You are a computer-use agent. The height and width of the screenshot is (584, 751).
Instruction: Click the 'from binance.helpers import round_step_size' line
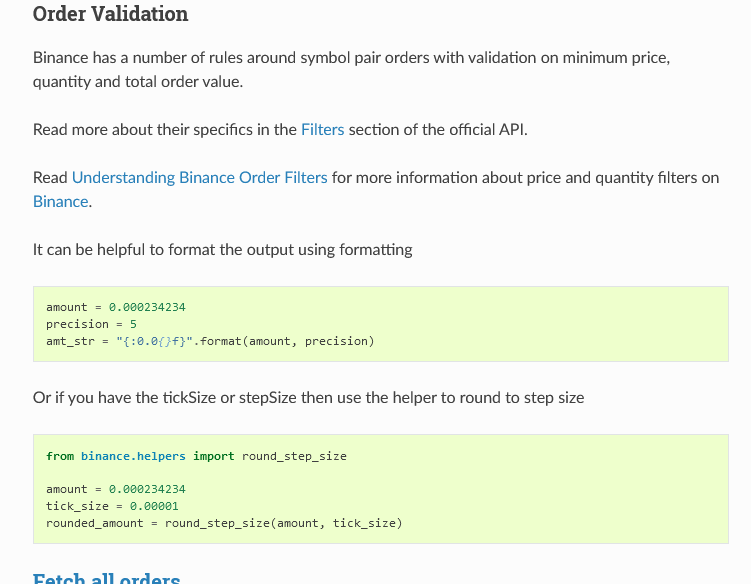tap(196, 456)
